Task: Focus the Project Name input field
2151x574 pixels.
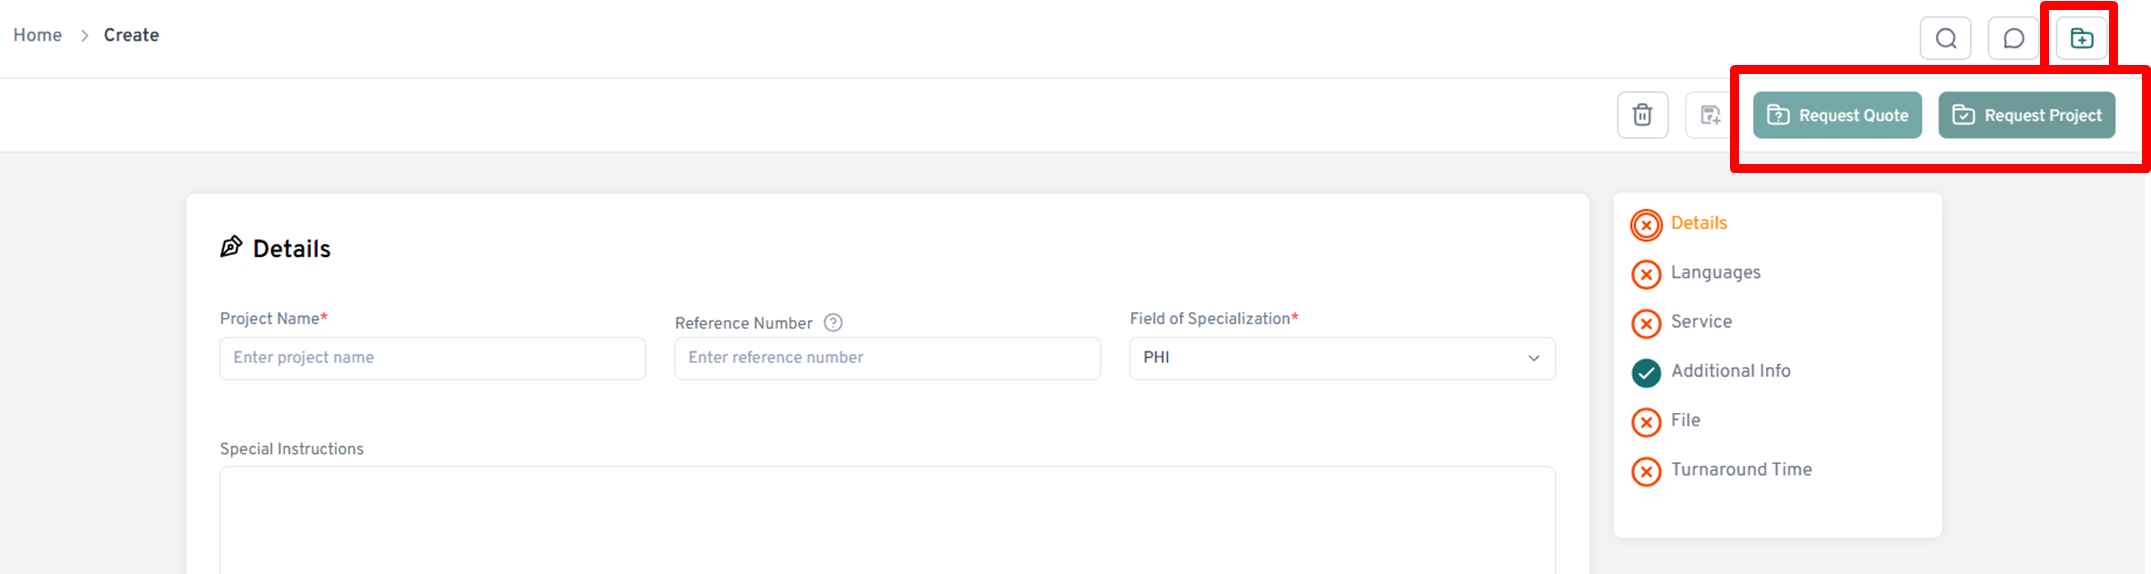Action: pos(432,358)
